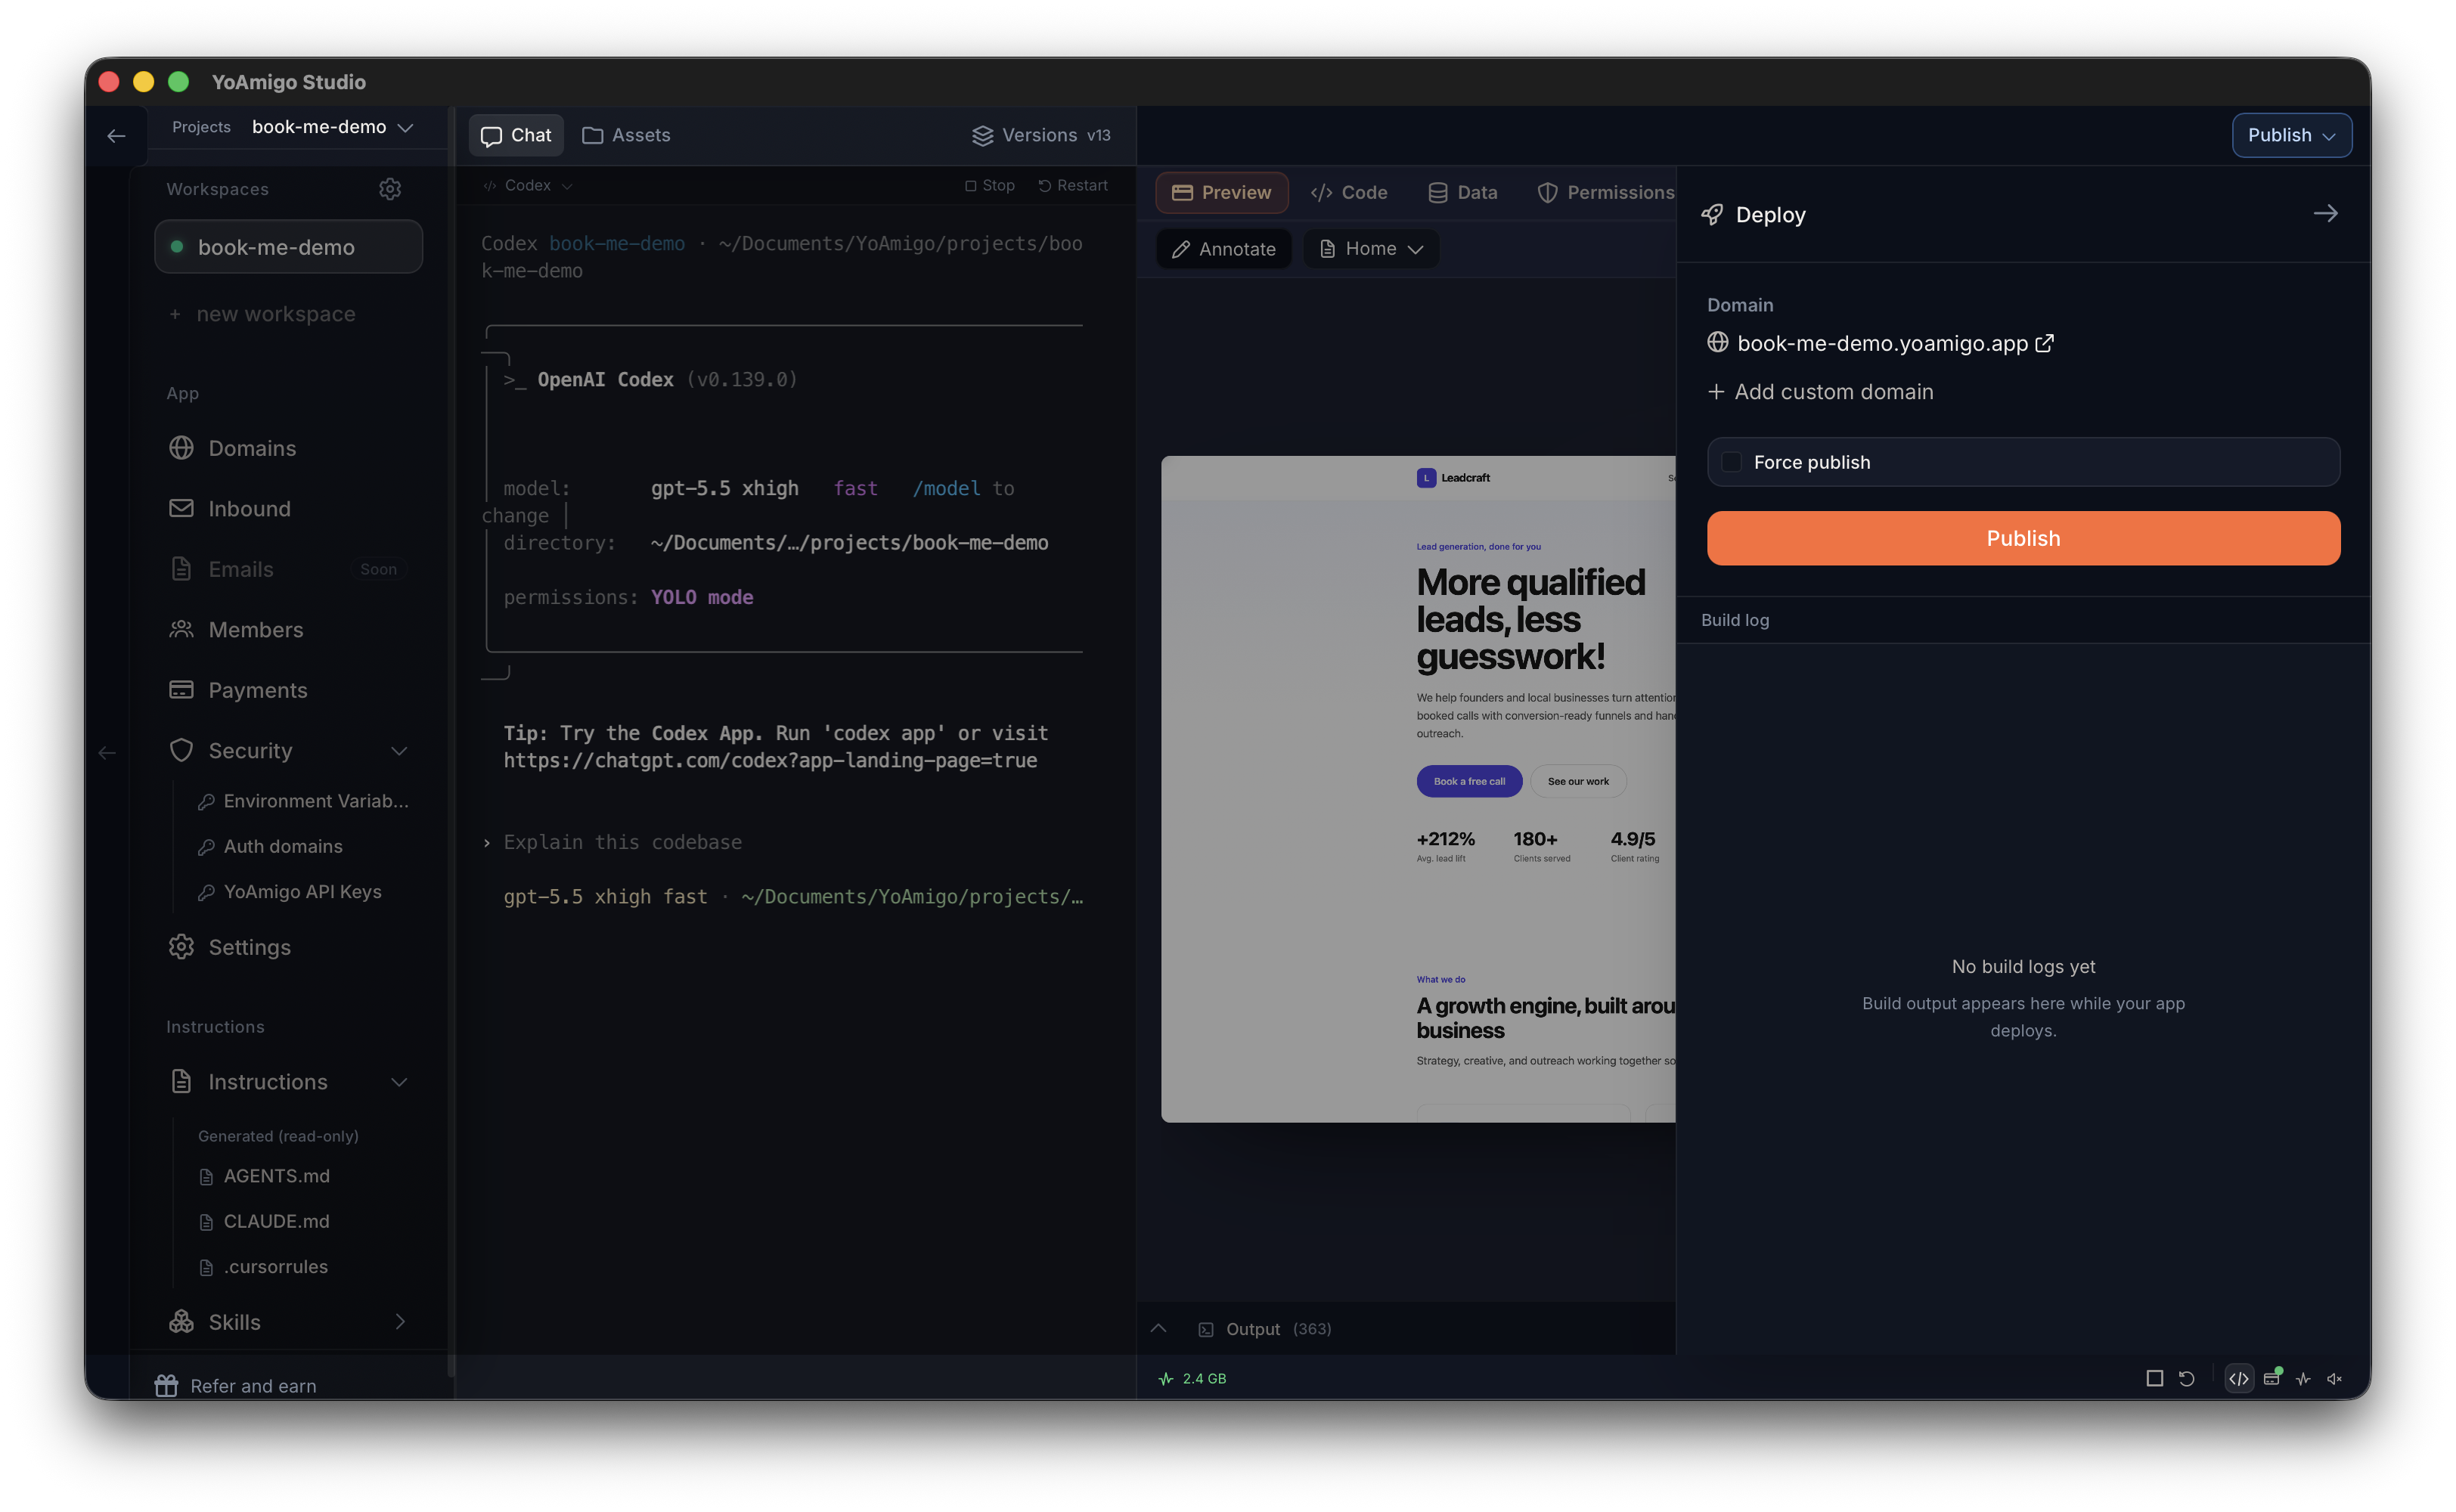The height and width of the screenshot is (1512, 2456).
Task: Switch to the Assets tab
Action: click(626, 135)
